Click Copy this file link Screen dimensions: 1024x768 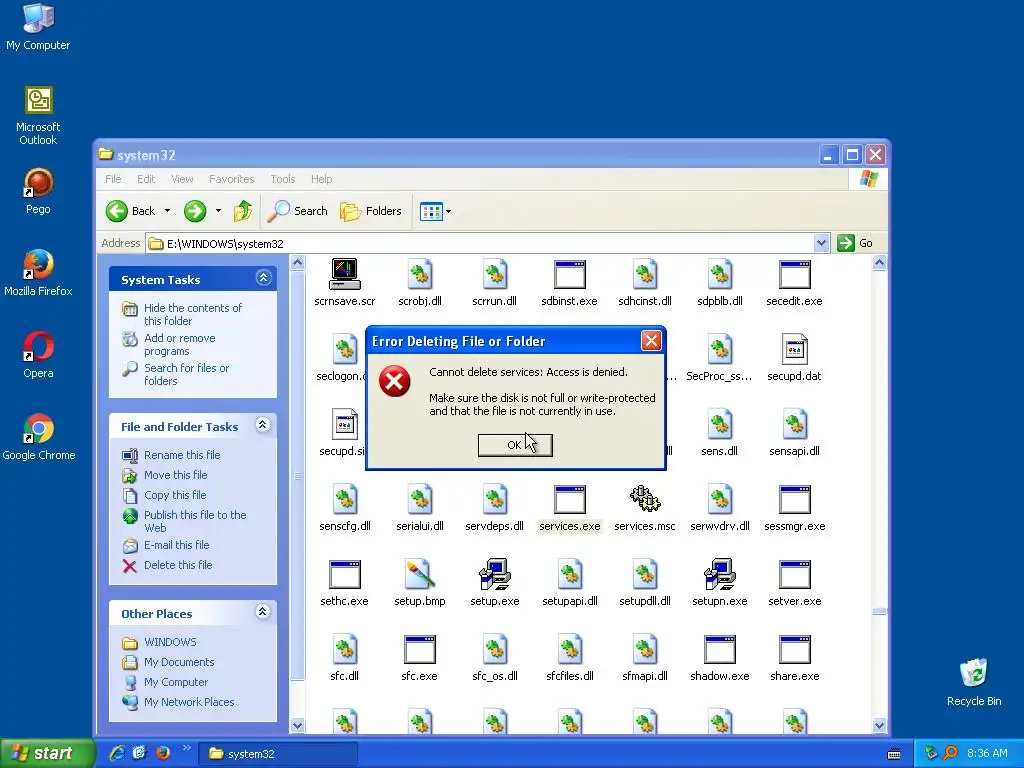pyautogui.click(x=175, y=495)
